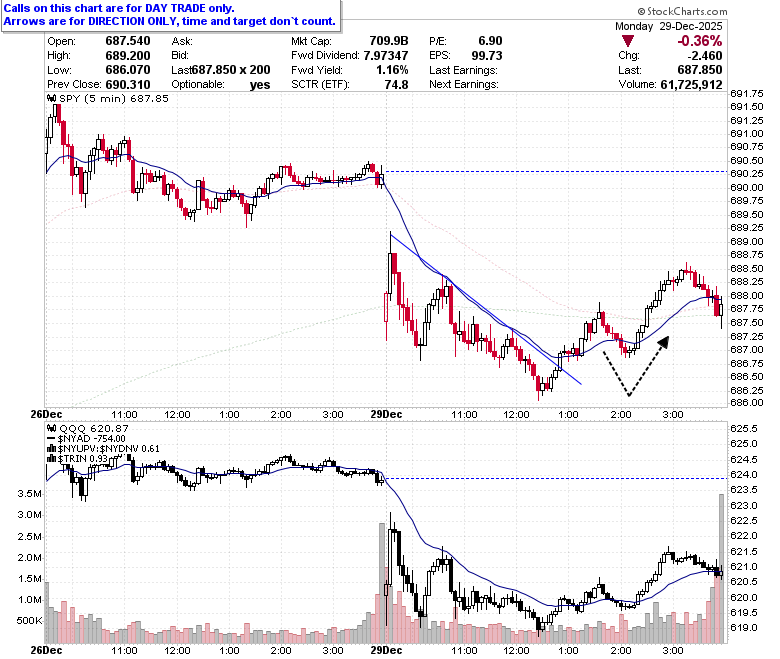Click the Volume 61,725,912 value
The height and width of the screenshot is (659, 780).
[691, 85]
